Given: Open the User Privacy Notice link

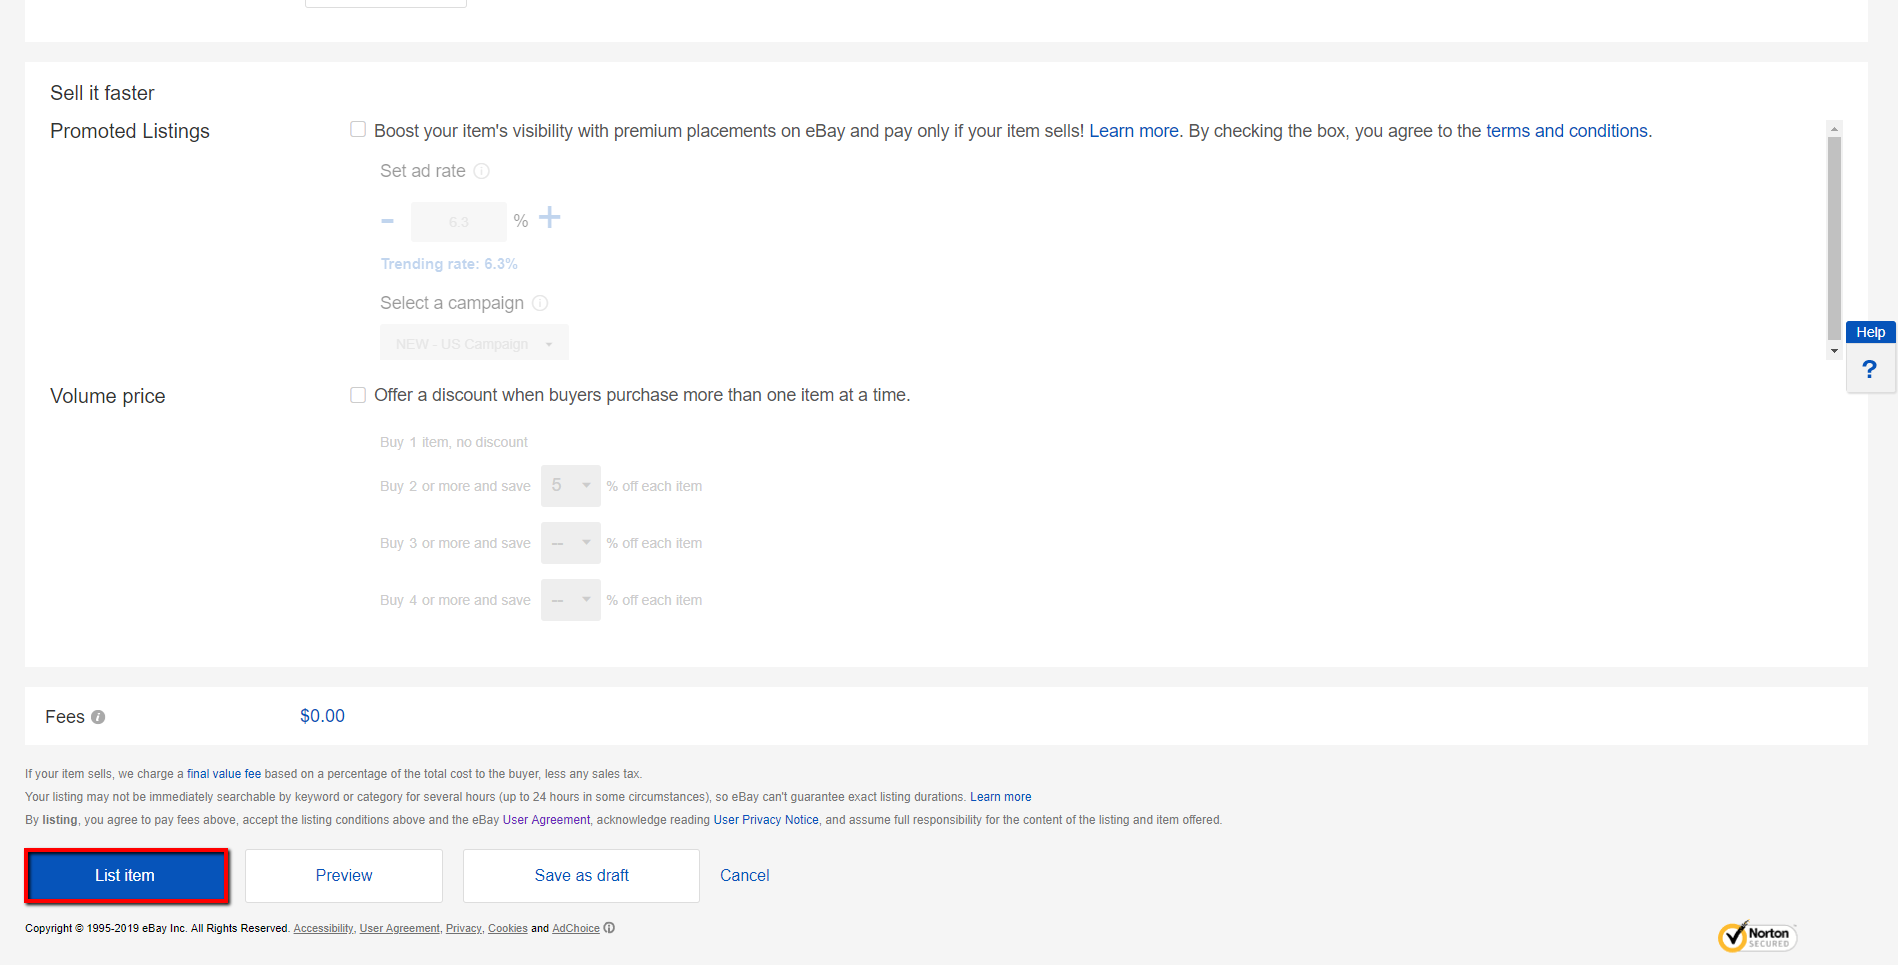Looking at the screenshot, I should [x=766, y=820].
